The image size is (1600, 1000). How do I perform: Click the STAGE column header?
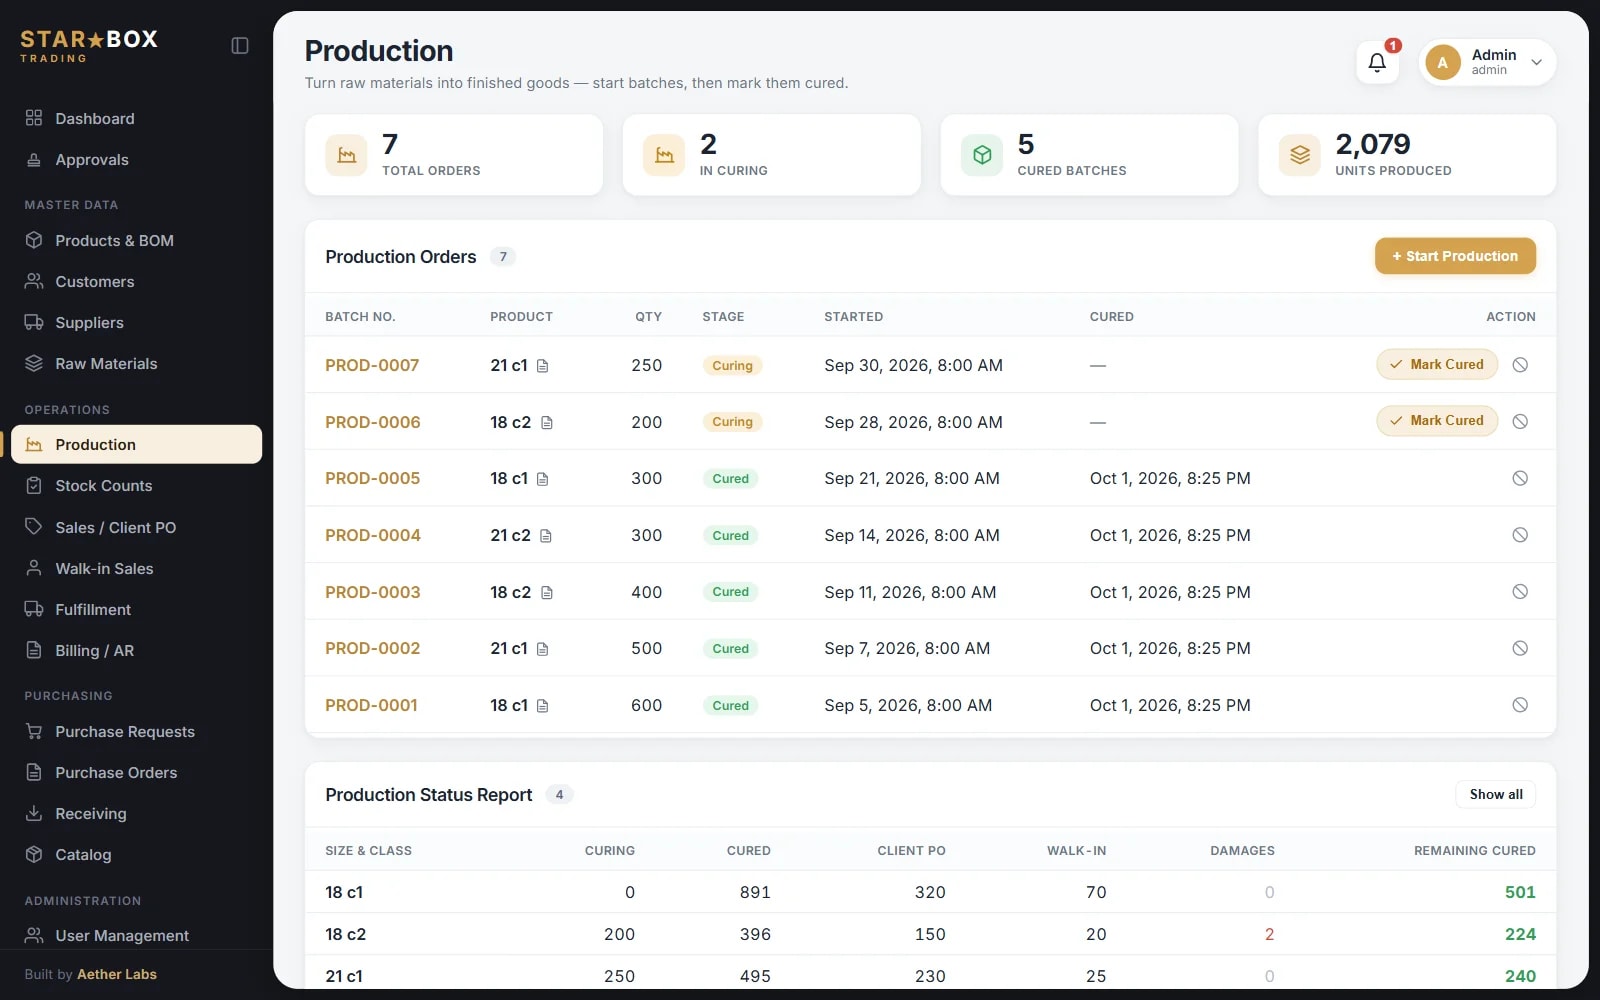(x=723, y=316)
